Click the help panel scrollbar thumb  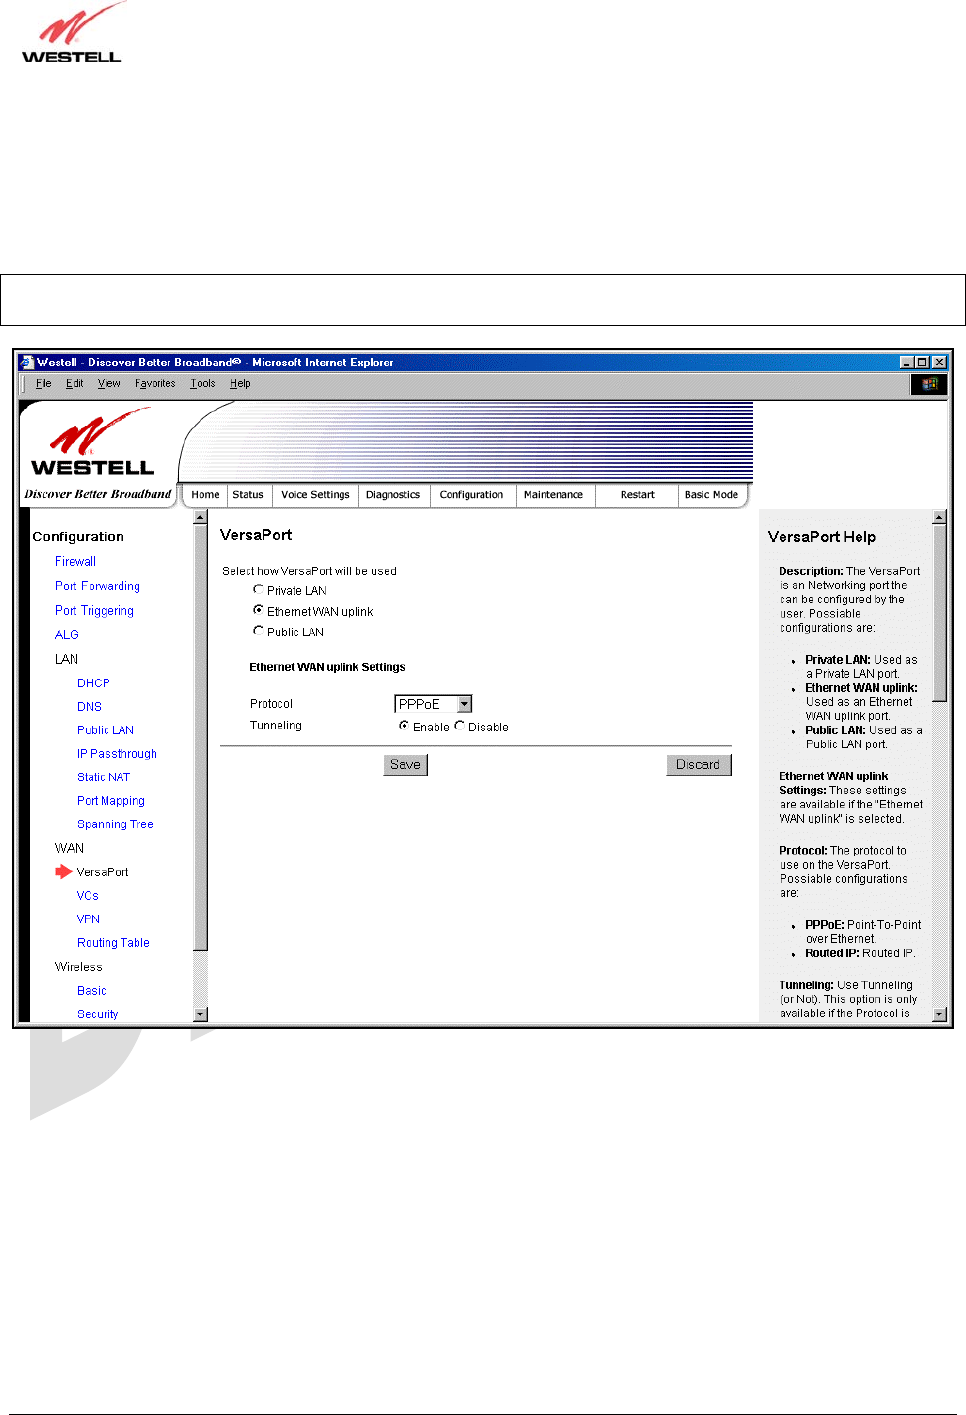[939, 613]
